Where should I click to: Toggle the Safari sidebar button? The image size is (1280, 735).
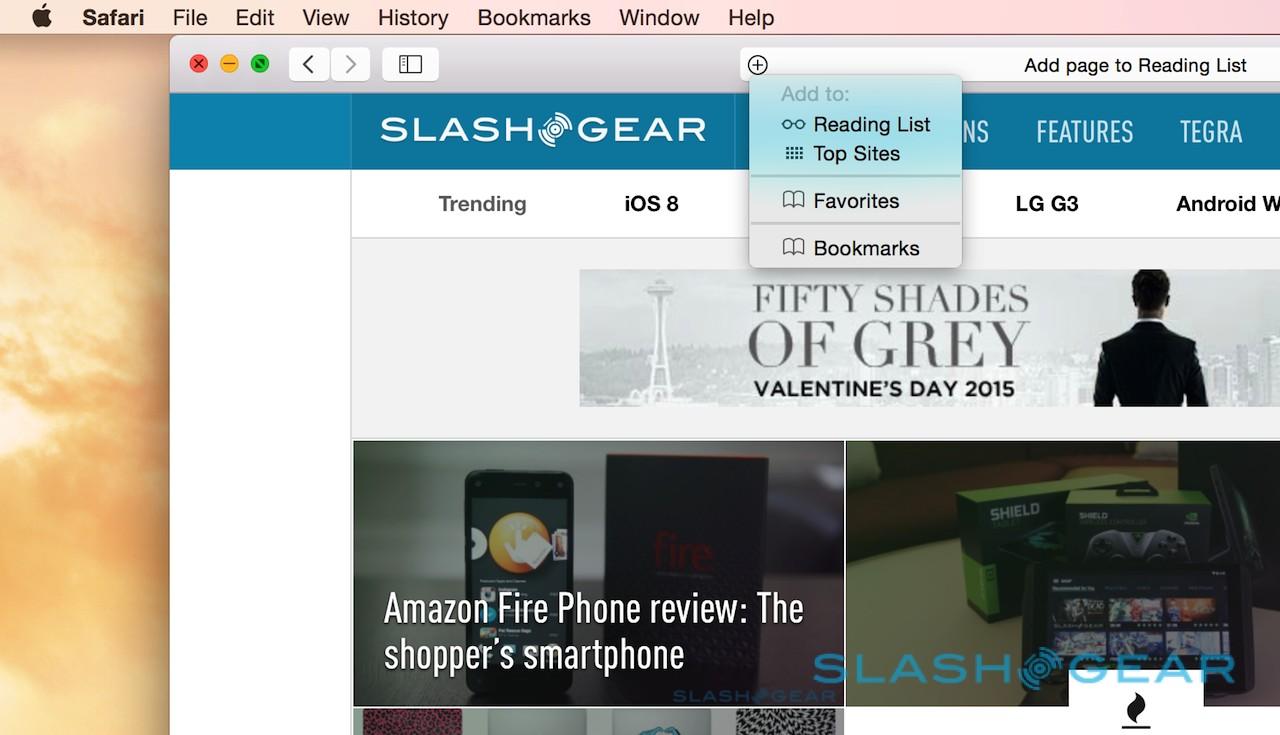pos(411,65)
